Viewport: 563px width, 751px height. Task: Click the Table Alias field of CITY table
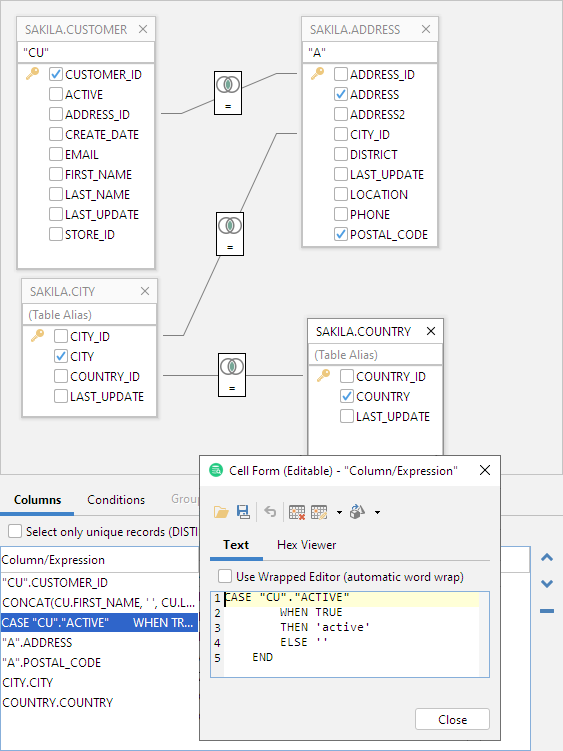coord(90,315)
